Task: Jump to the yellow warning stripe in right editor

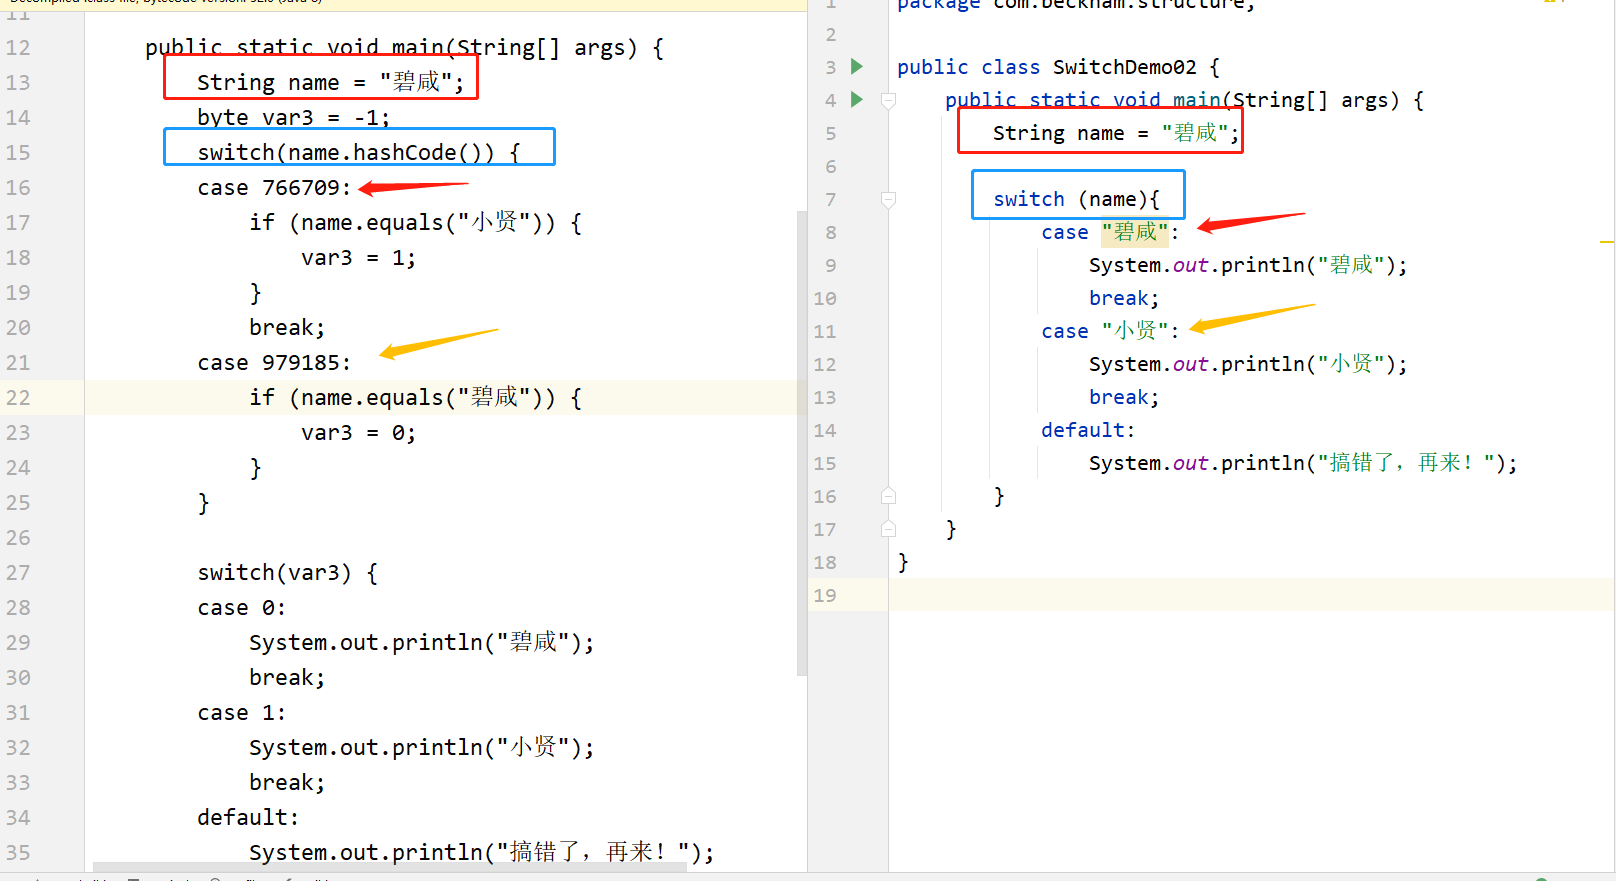Action: pyautogui.click(x=1607, y=242)
